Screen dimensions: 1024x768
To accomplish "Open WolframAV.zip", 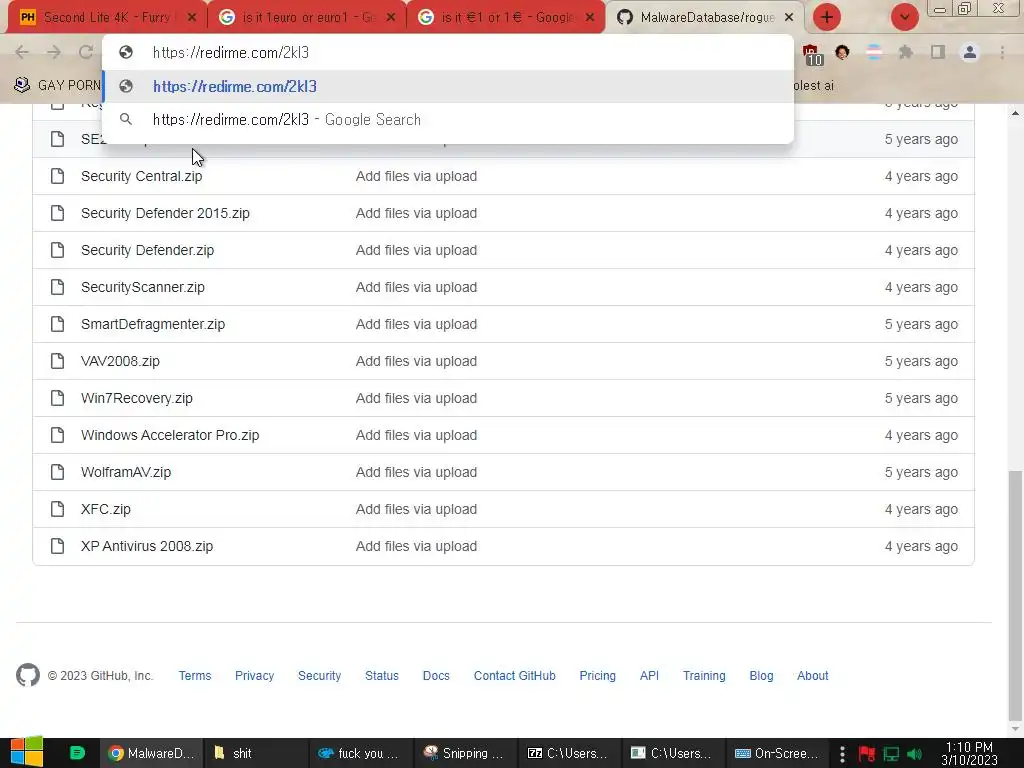I will point(126,472).
